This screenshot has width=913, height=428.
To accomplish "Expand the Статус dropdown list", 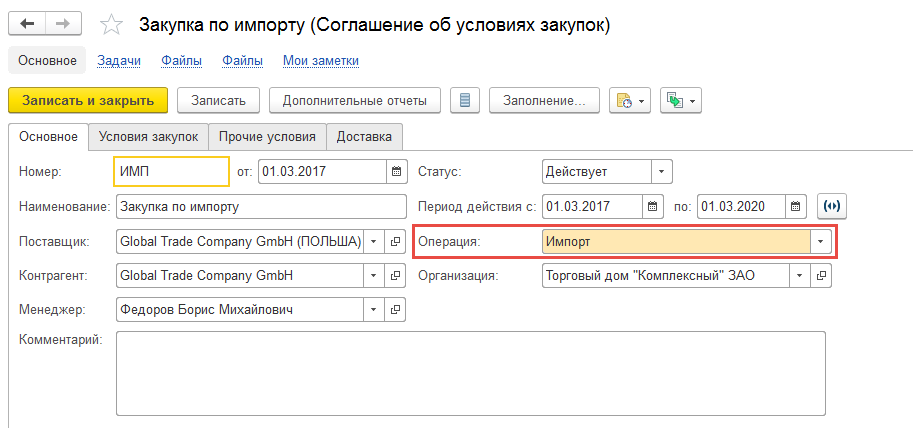I will click(x=662, y=171).
